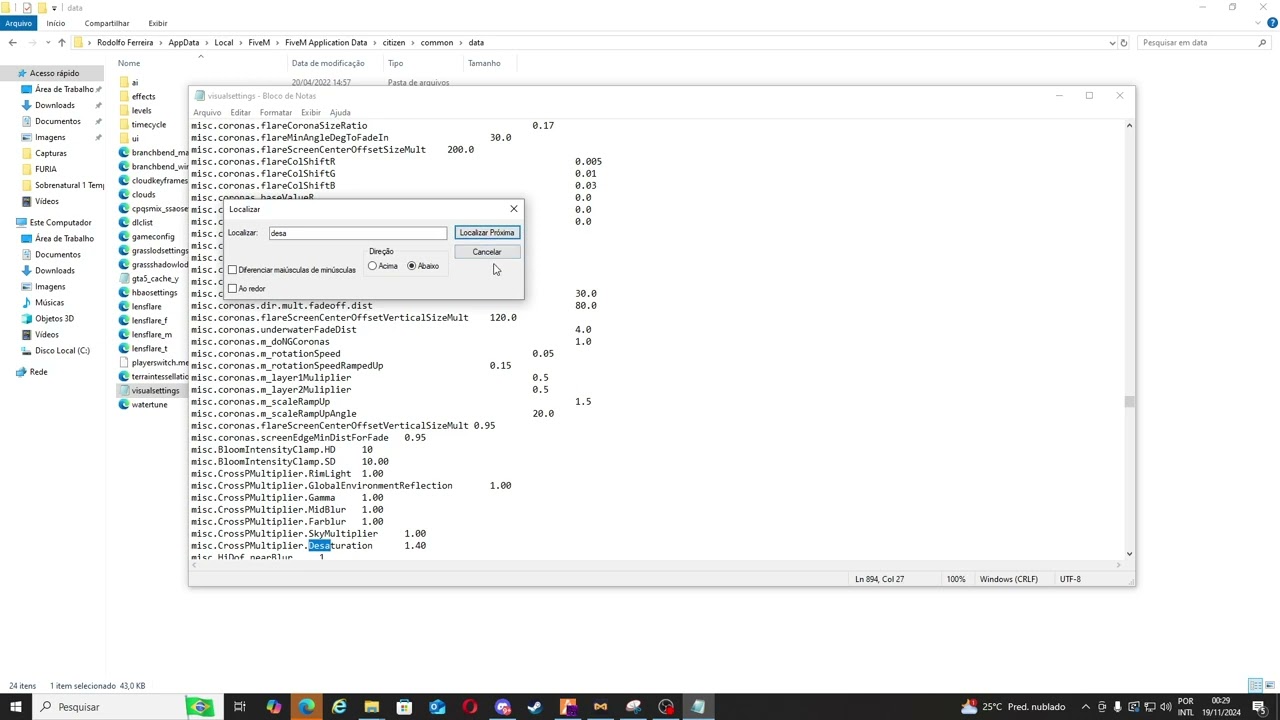
Task: Open Downloads under Acesso rápido
Action: click(55, 105)
